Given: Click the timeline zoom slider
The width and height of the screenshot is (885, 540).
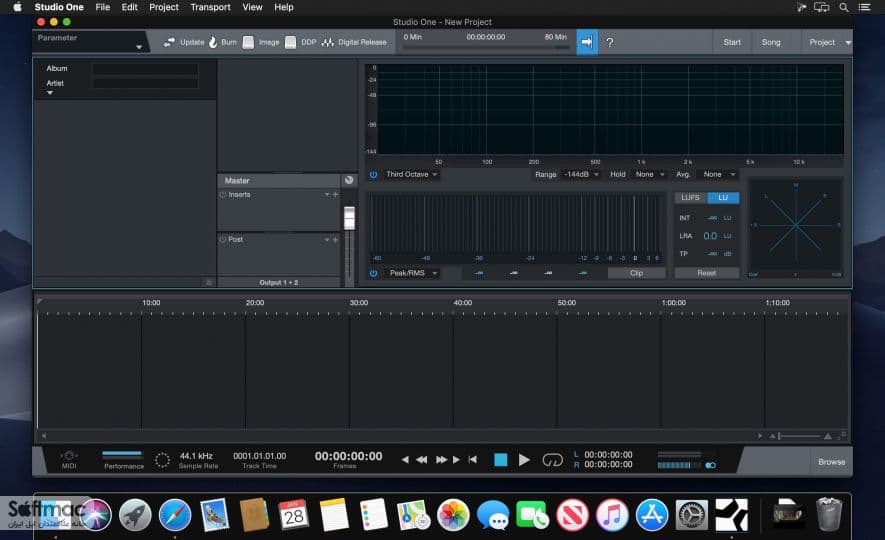Looking at the screenshot, I should (x=799, y=436).
